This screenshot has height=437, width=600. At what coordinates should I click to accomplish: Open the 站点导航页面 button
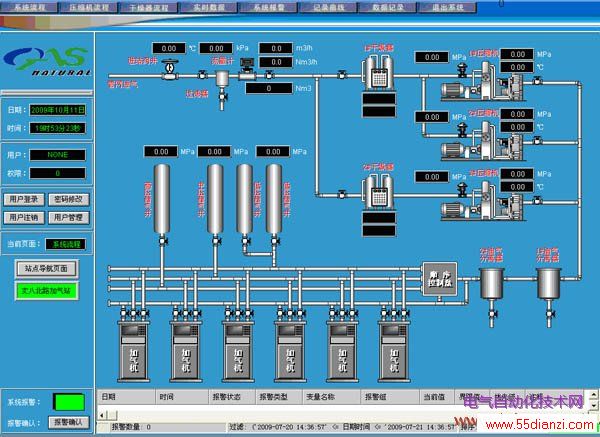pos(46,269)
